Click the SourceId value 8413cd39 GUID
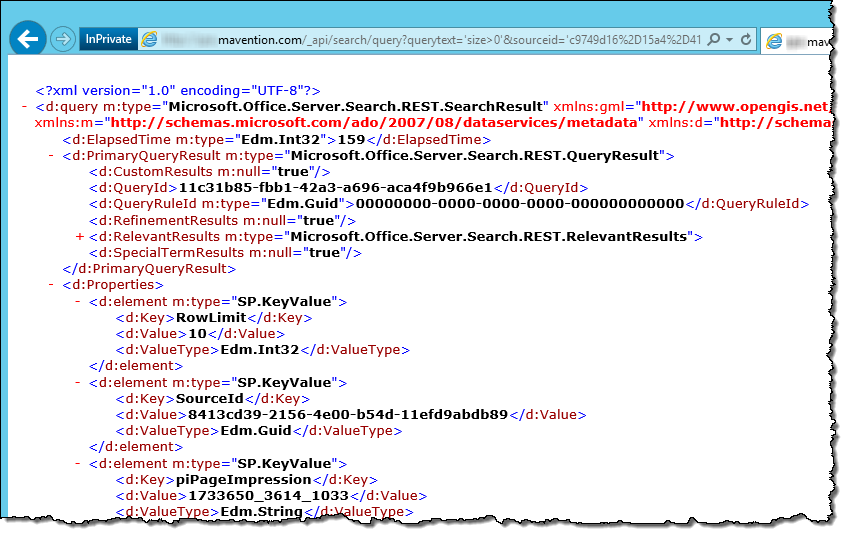This screenshot has width=846, height=534. (348, 415)
